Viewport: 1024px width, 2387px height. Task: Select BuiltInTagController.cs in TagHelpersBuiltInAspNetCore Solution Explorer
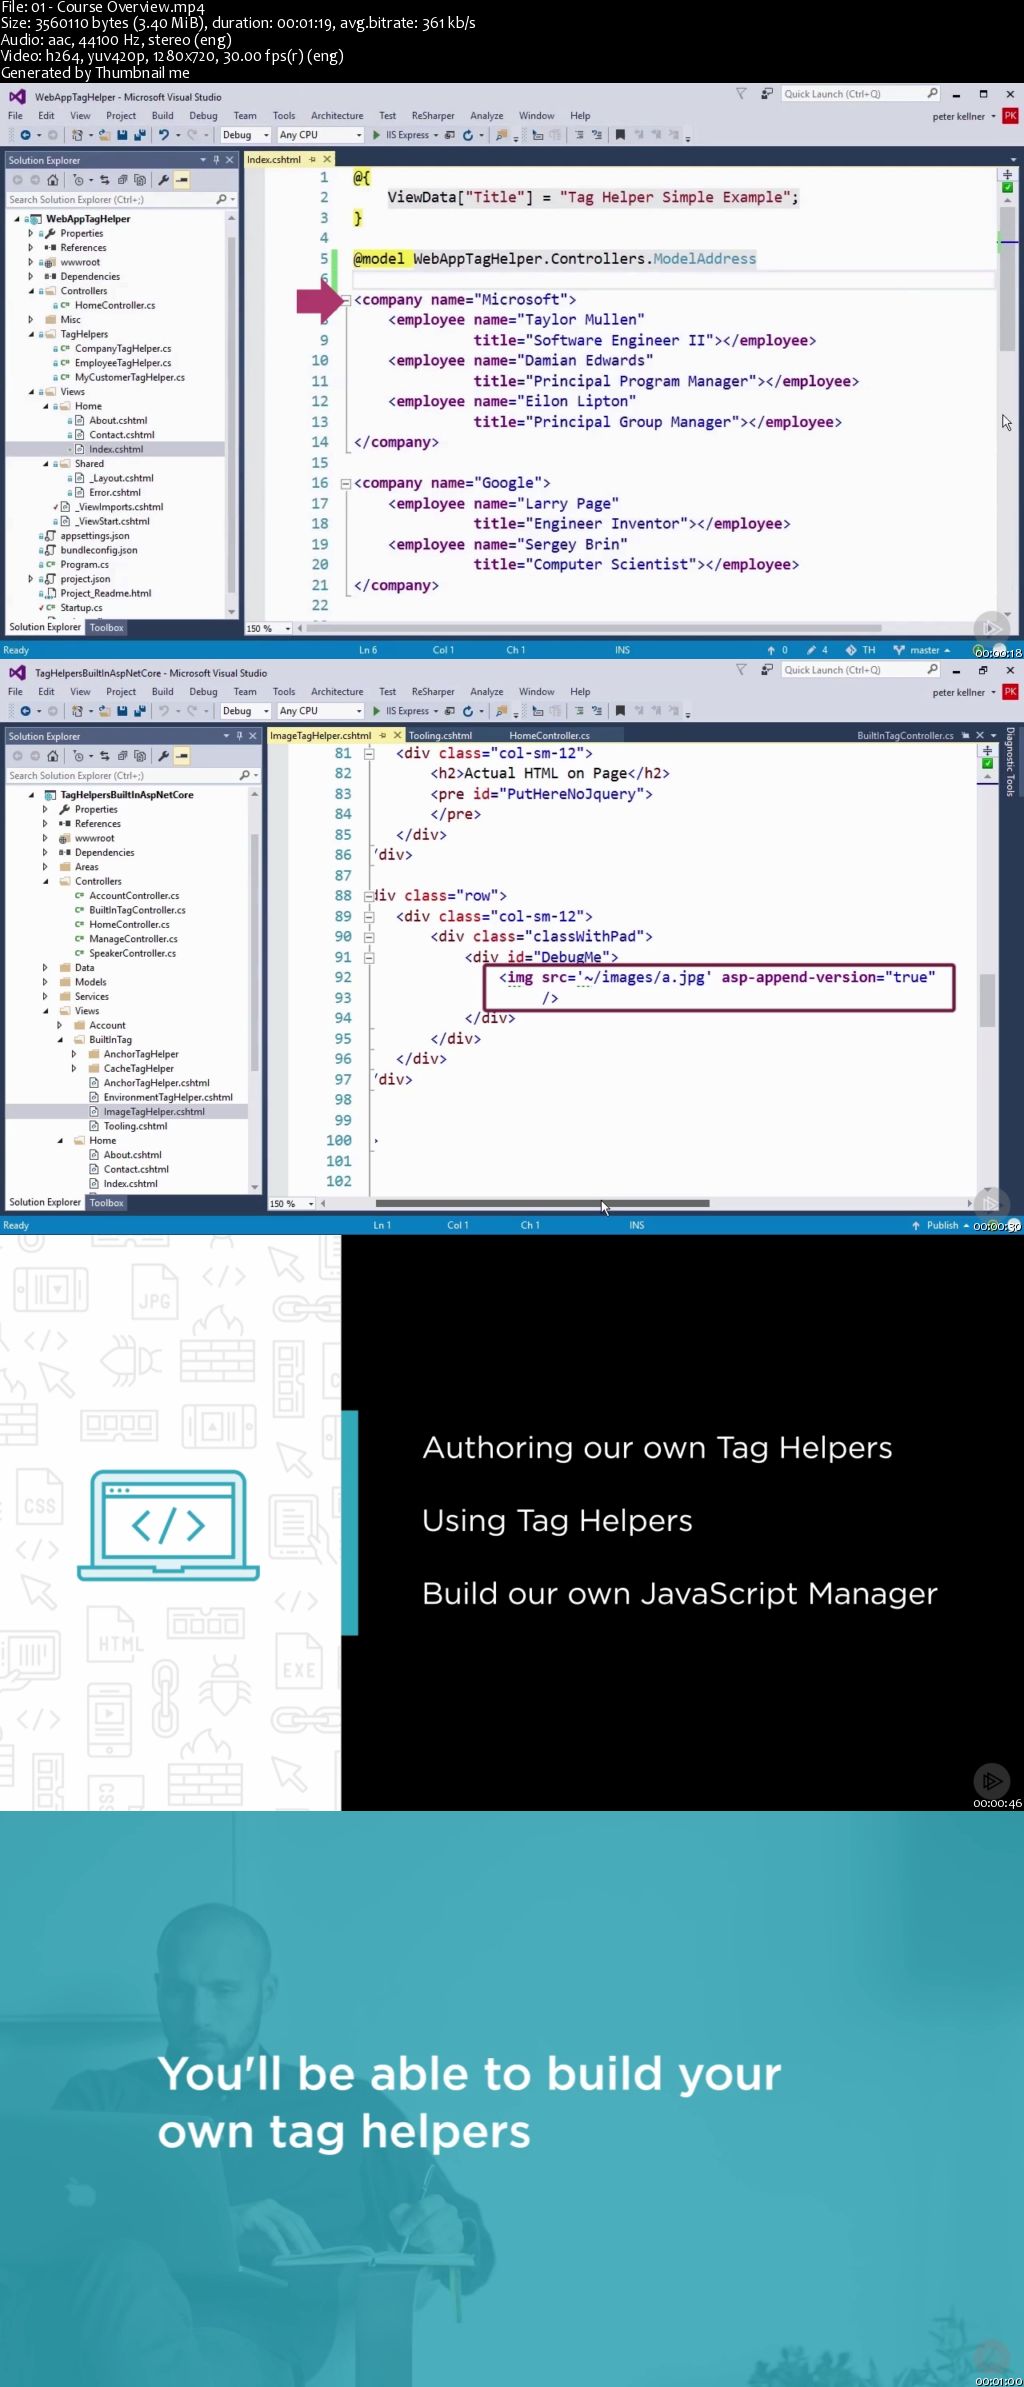[137, 910]
